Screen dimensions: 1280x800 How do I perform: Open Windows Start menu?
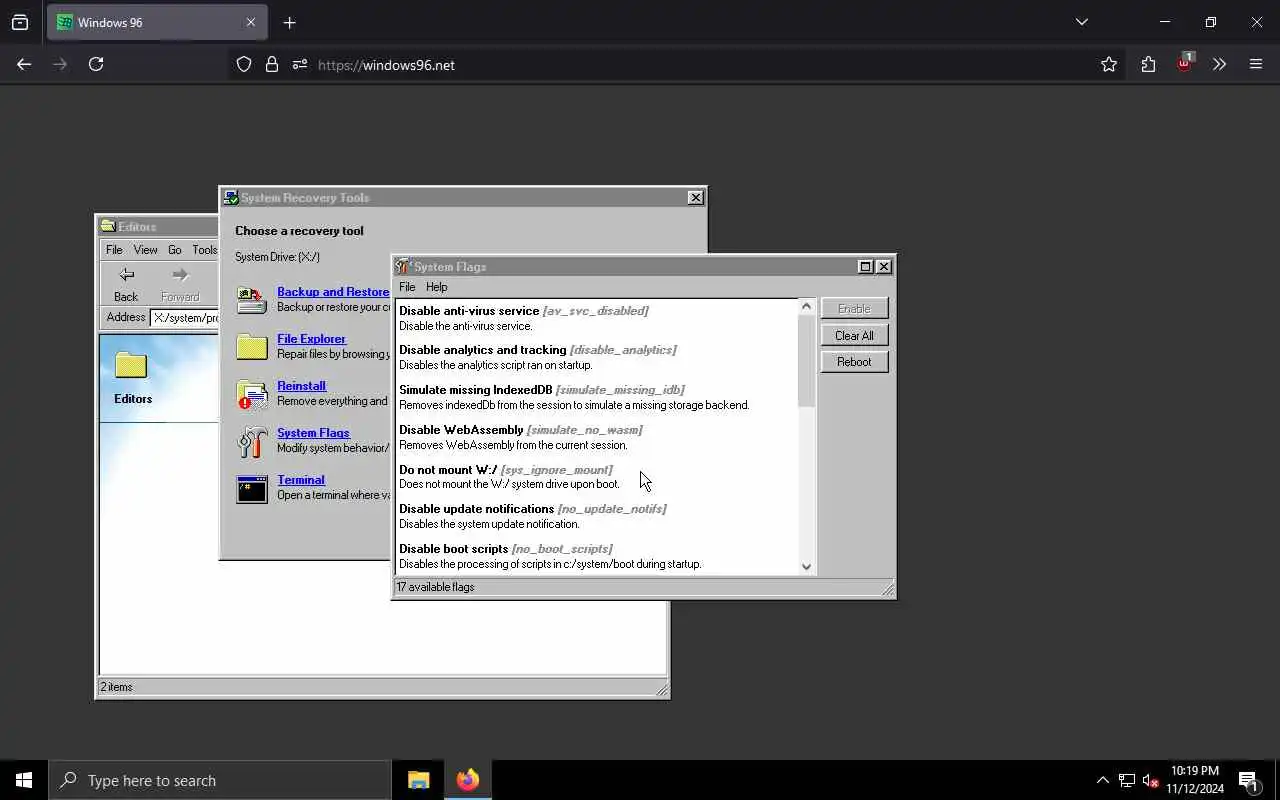(24, 780)
